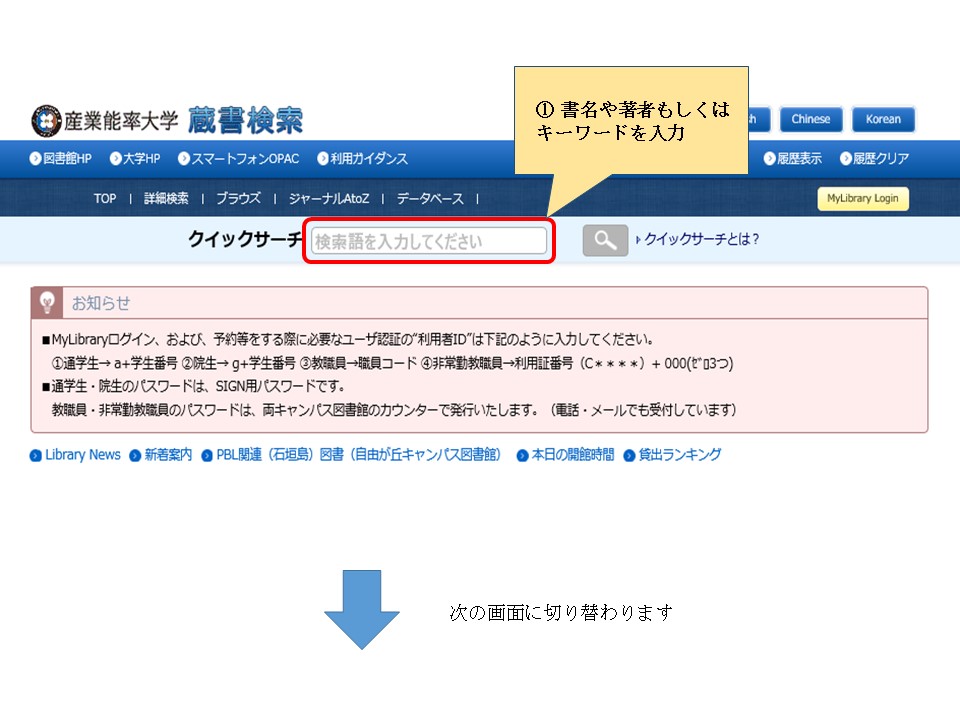Open the Library News link
Image resolution: width=960 pixels, height=720 pixels.
(75, 455)
